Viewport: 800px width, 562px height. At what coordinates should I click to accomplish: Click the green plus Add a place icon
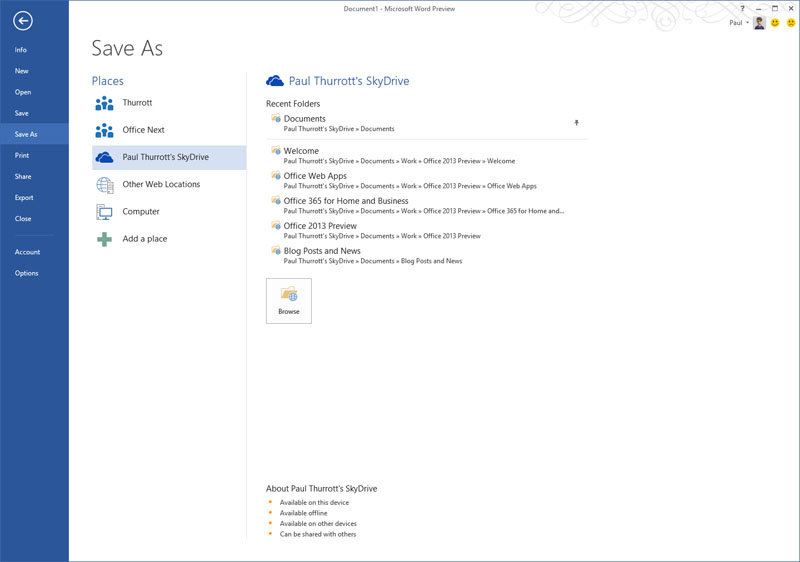coord(105,239)
